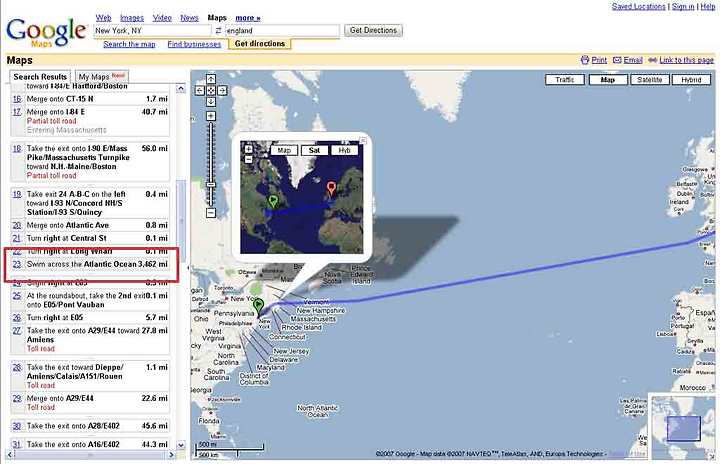
Task: Click the center return-to-last-result pan button
Action: [x=211, y=91]
